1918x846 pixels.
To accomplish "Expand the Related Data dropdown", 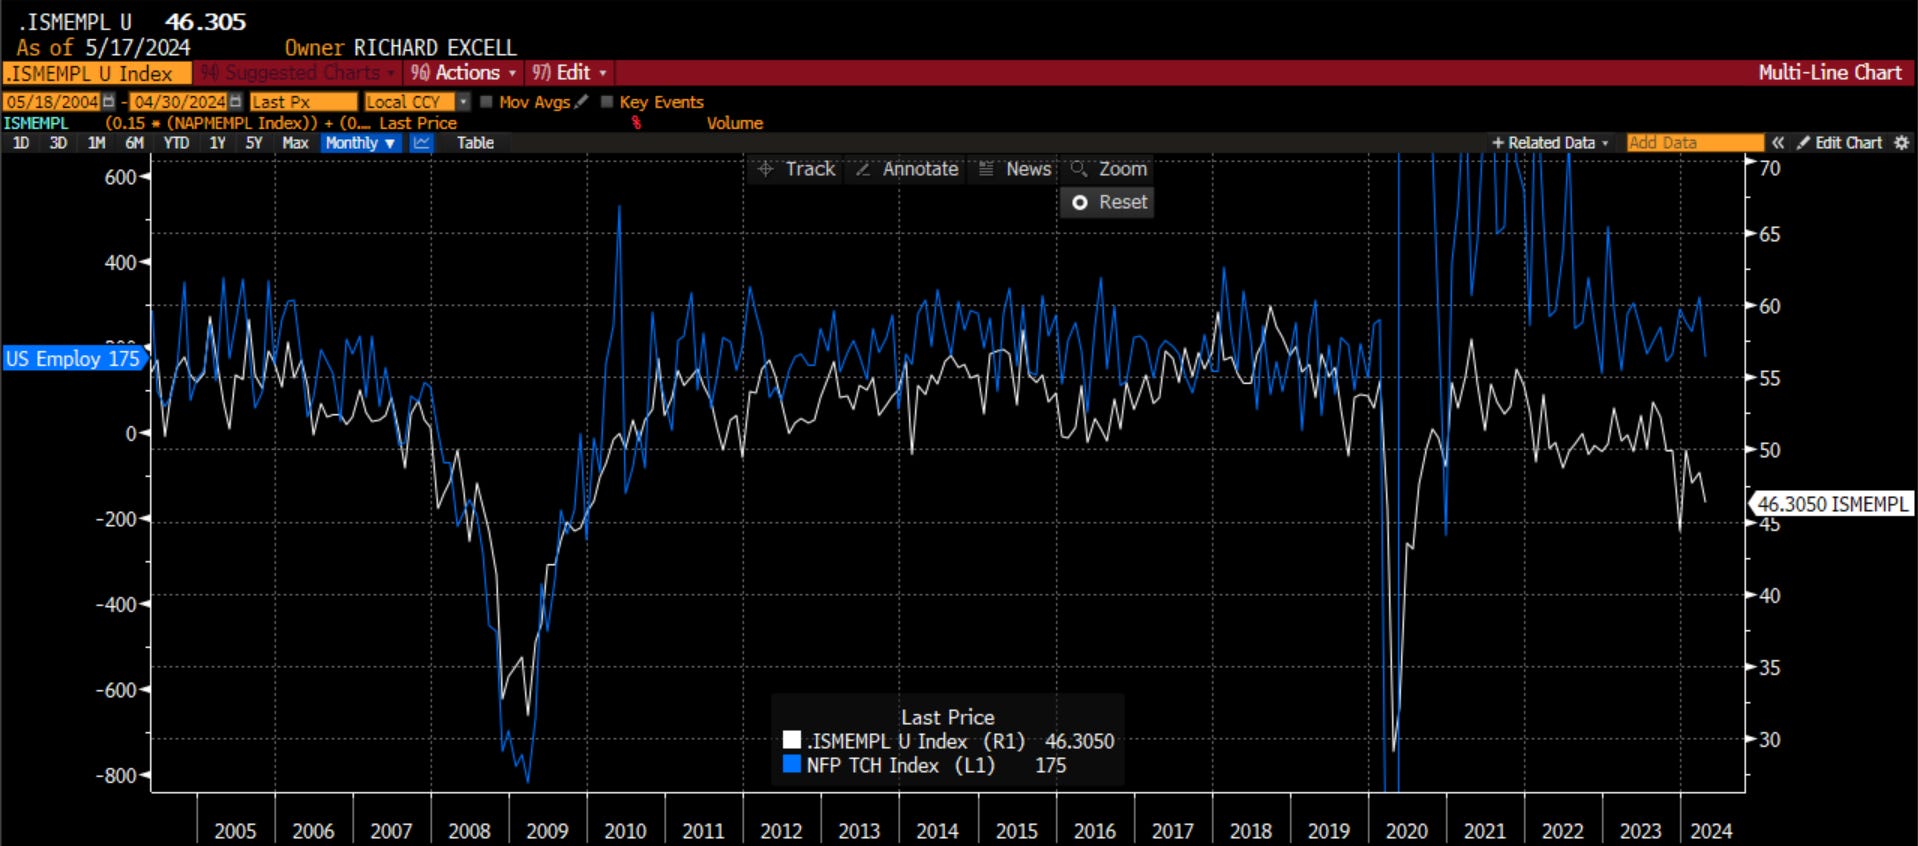I will 1550,143.
